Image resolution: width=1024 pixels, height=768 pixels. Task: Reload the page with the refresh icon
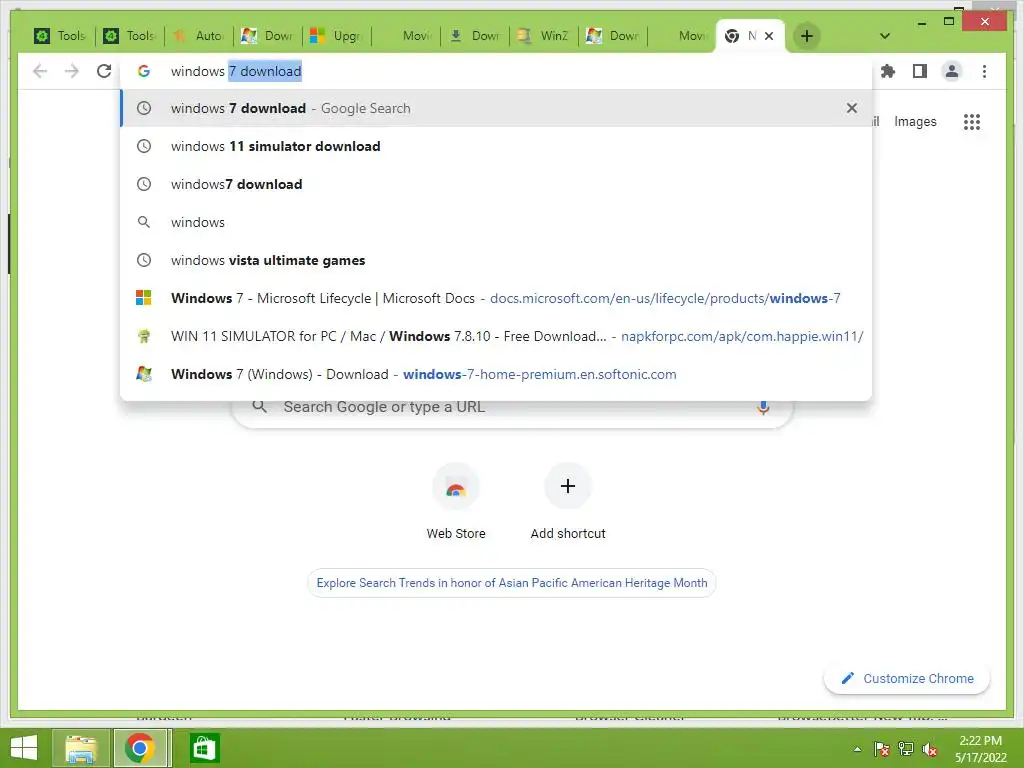104,71
